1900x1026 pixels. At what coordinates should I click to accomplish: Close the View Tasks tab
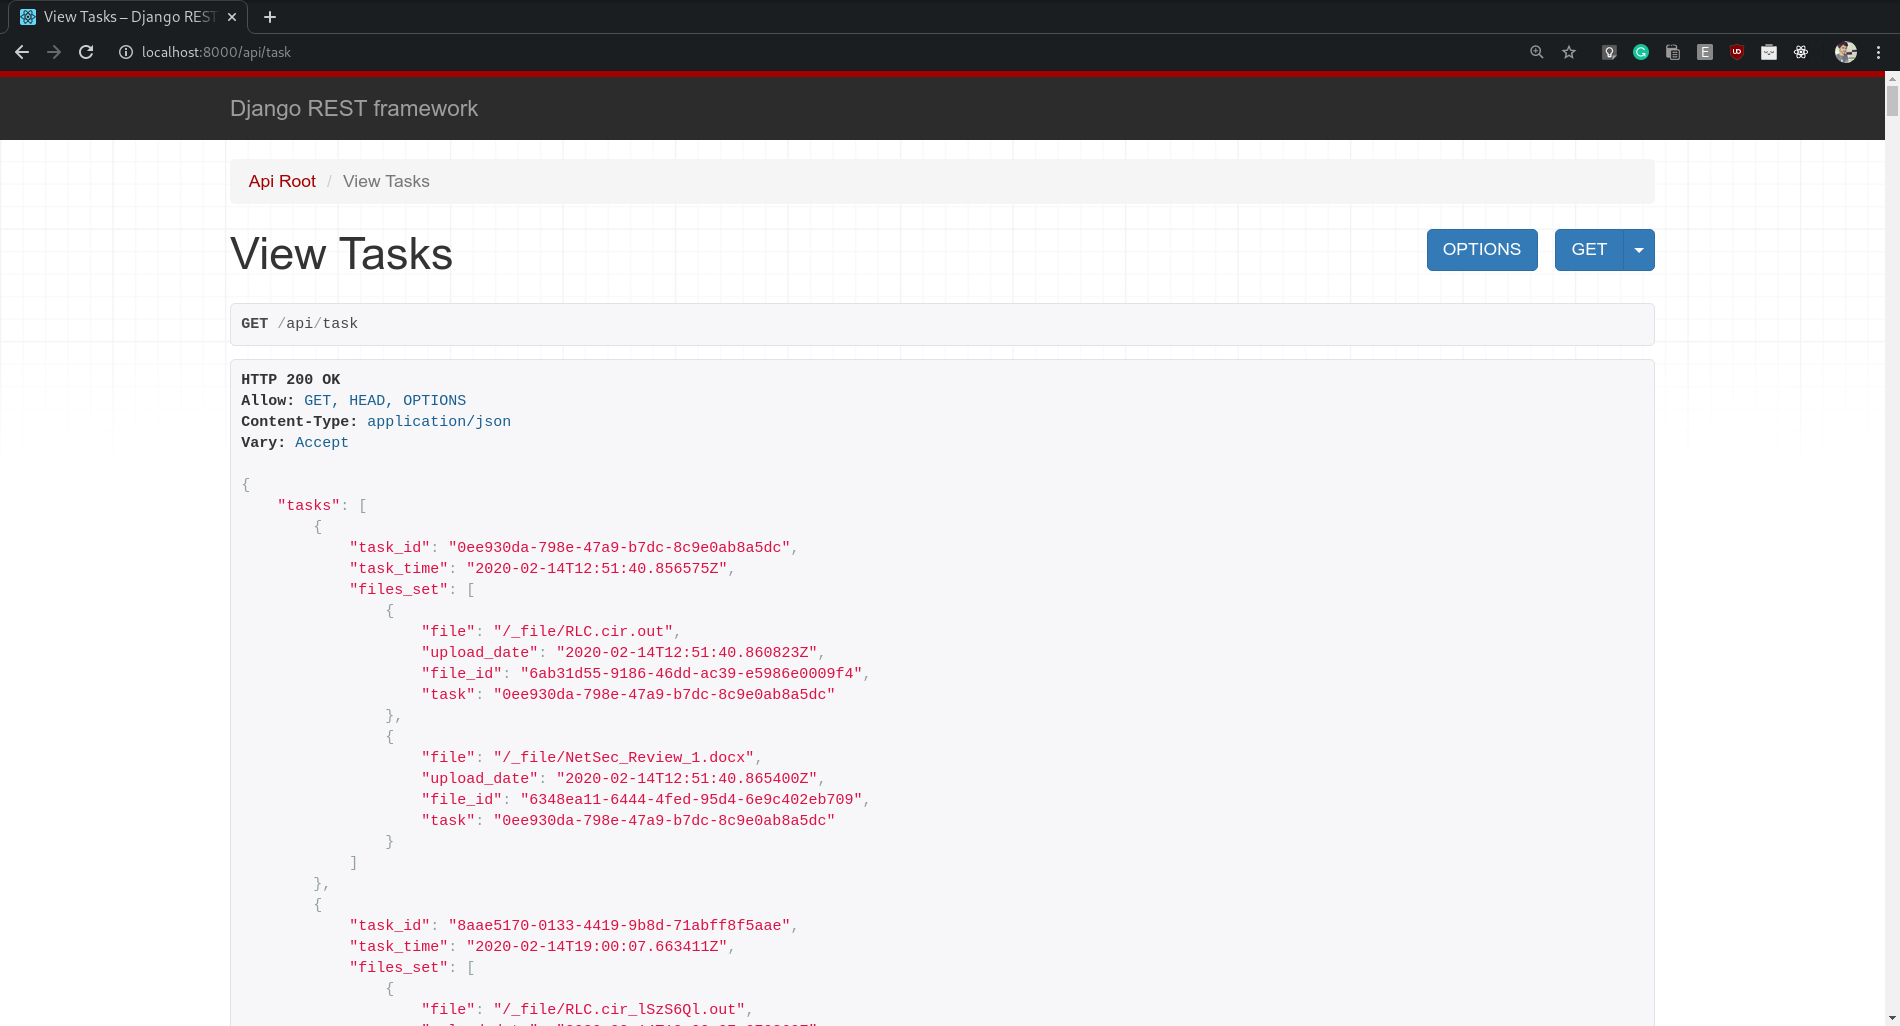(232, 17)
